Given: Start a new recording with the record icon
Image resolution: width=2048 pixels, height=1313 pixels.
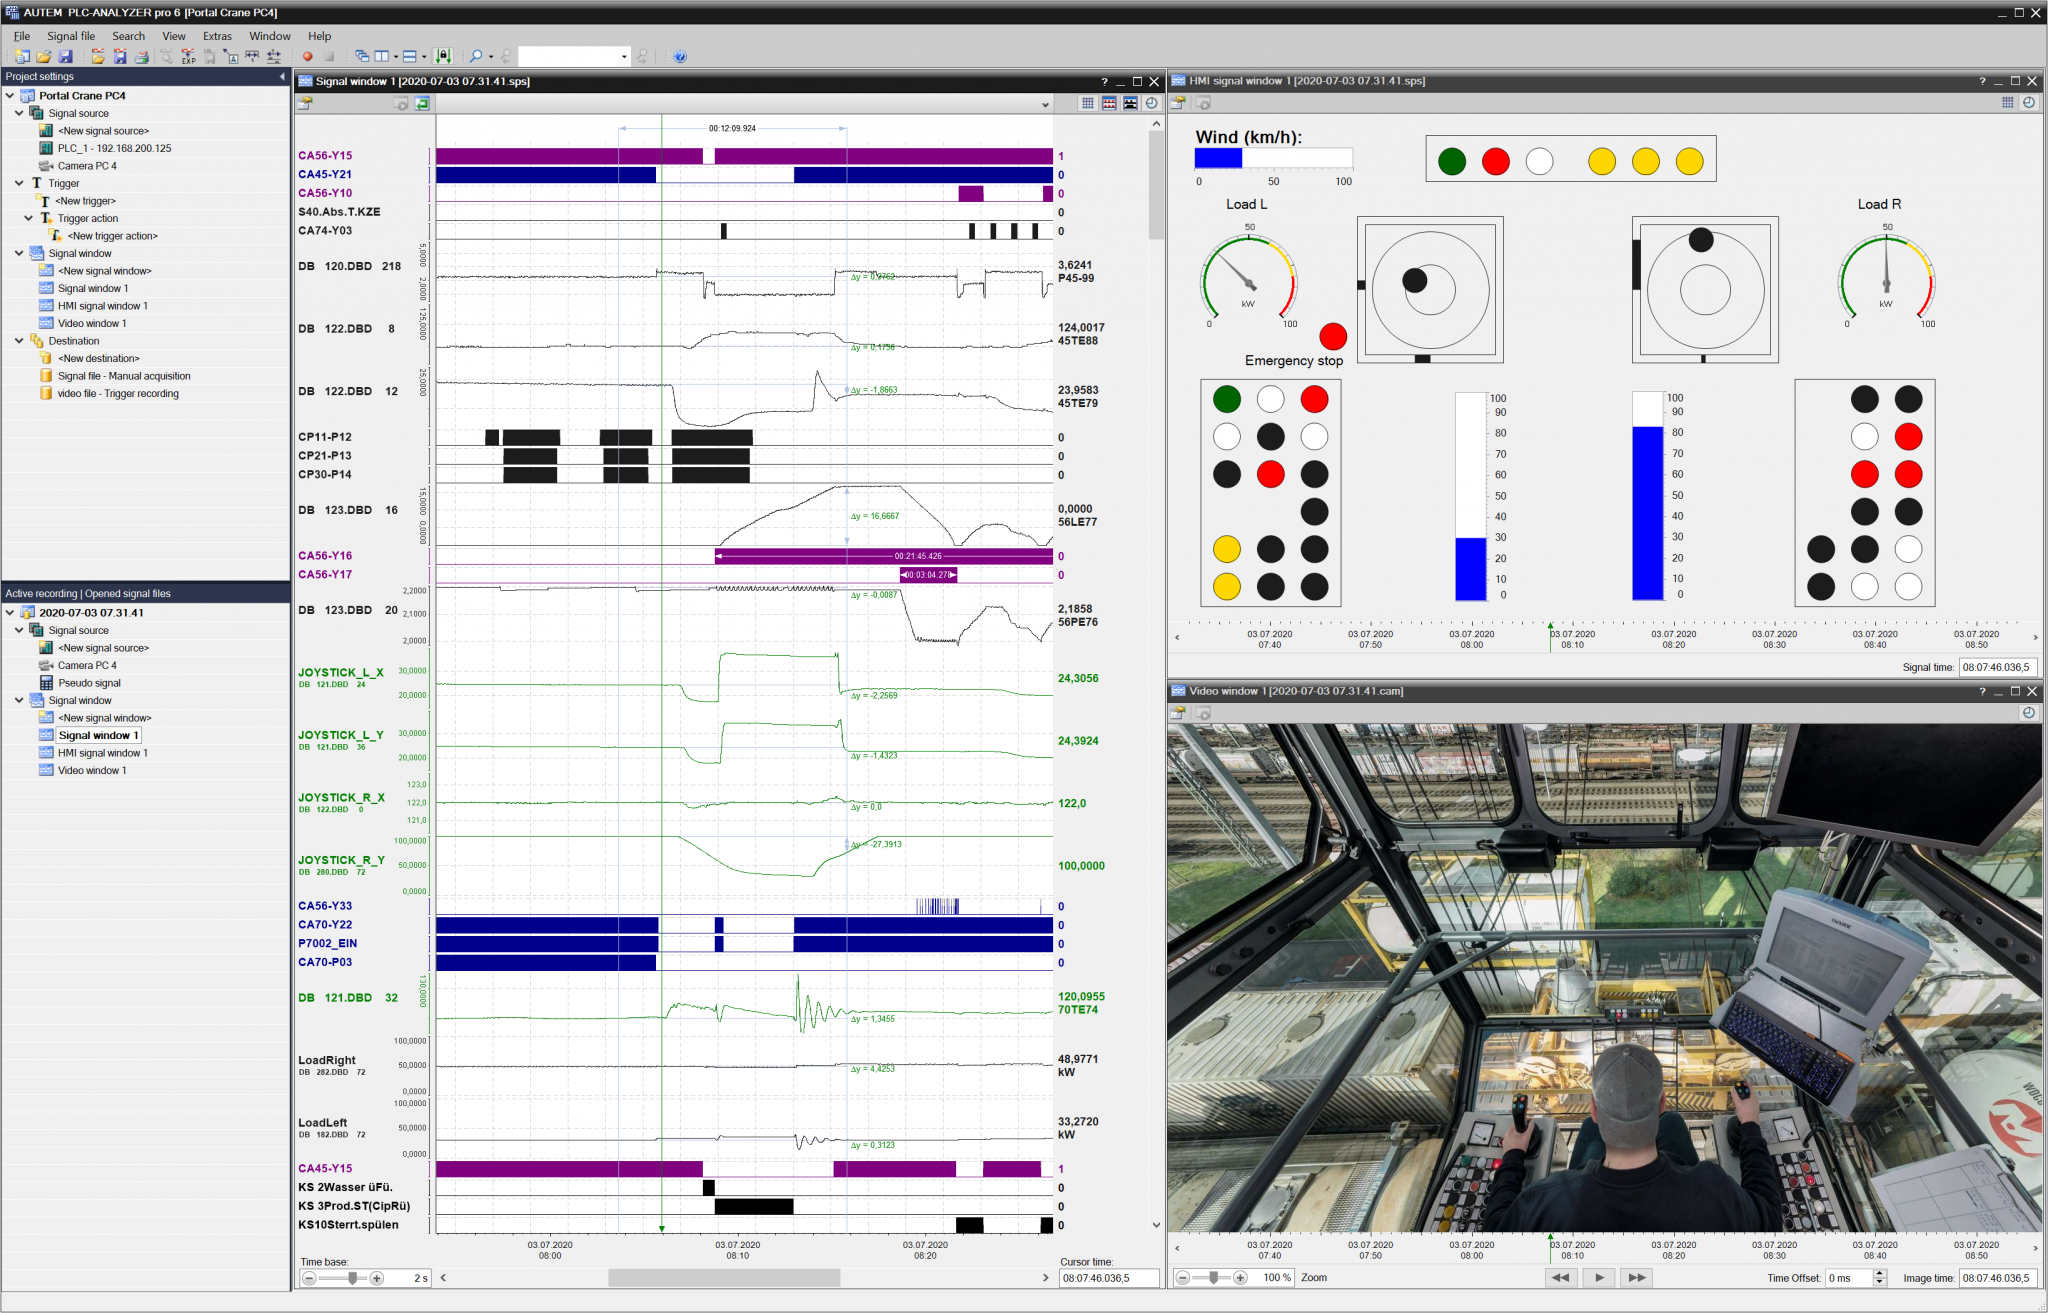Looking at the screenshot, I should (307, 57).
